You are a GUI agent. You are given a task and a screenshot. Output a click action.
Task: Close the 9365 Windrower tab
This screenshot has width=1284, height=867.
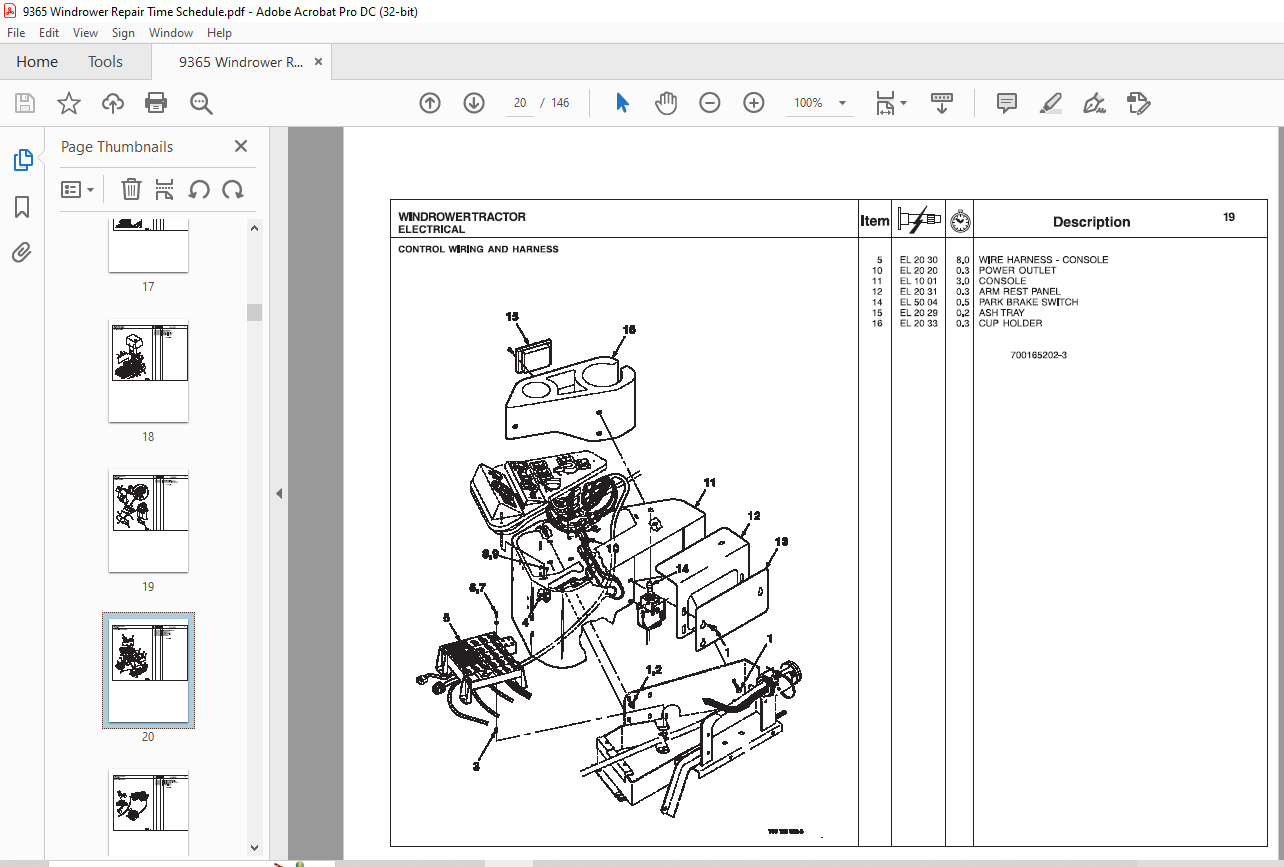318,61
